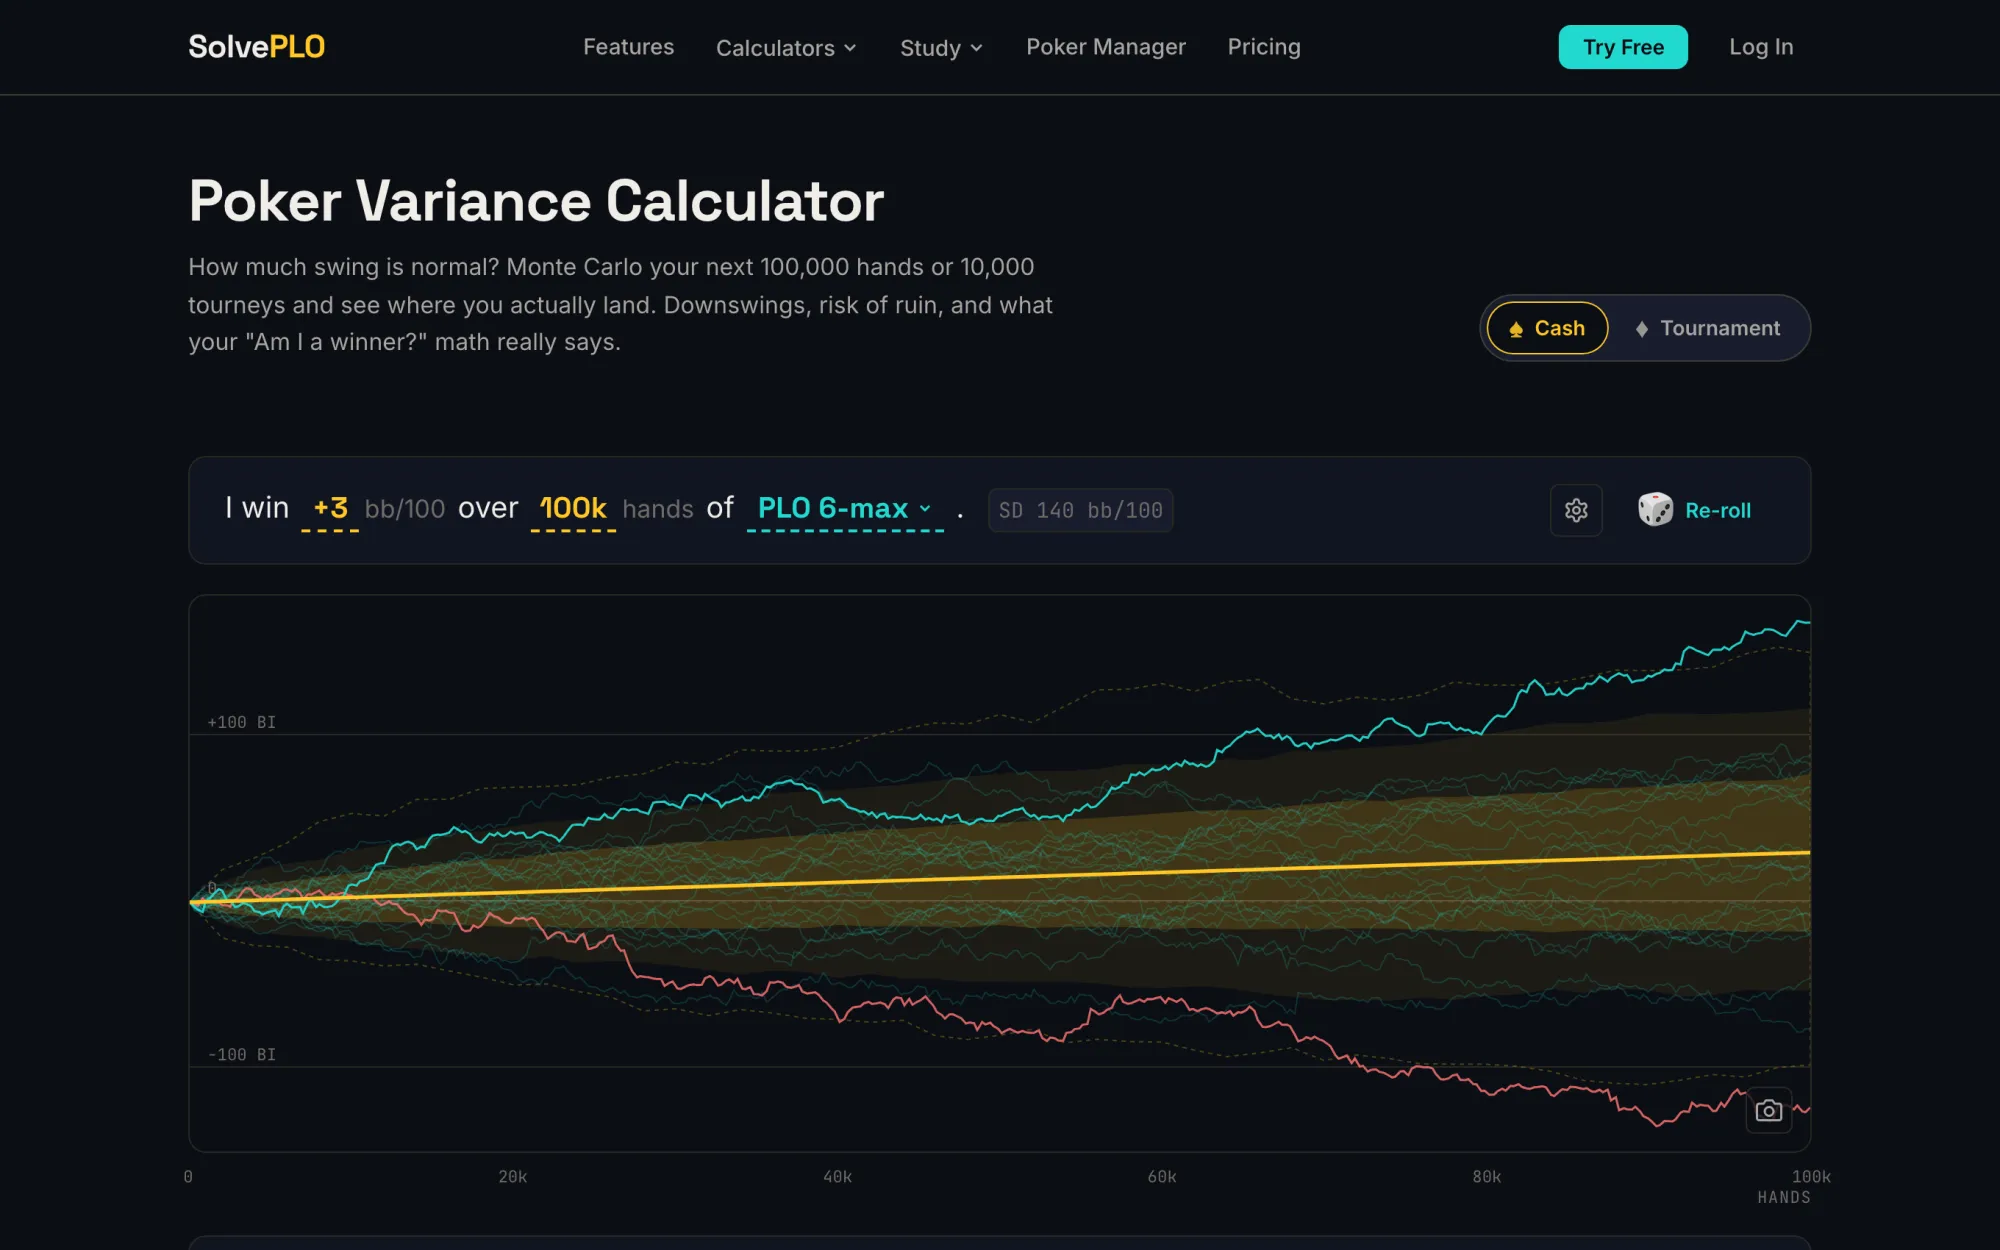Click the diamond icon in Tournament toggle

pos(1641,329)
